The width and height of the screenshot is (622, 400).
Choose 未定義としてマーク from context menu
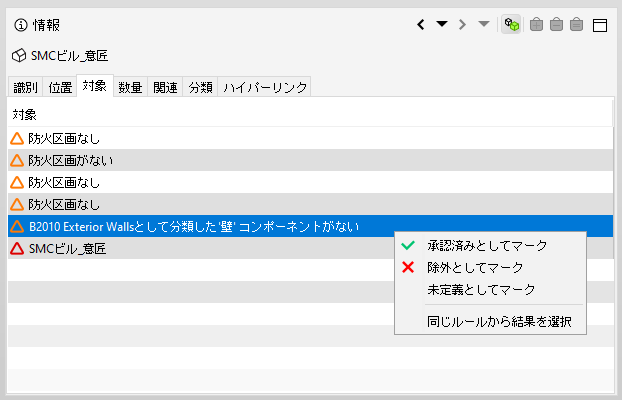click(490, 289)
